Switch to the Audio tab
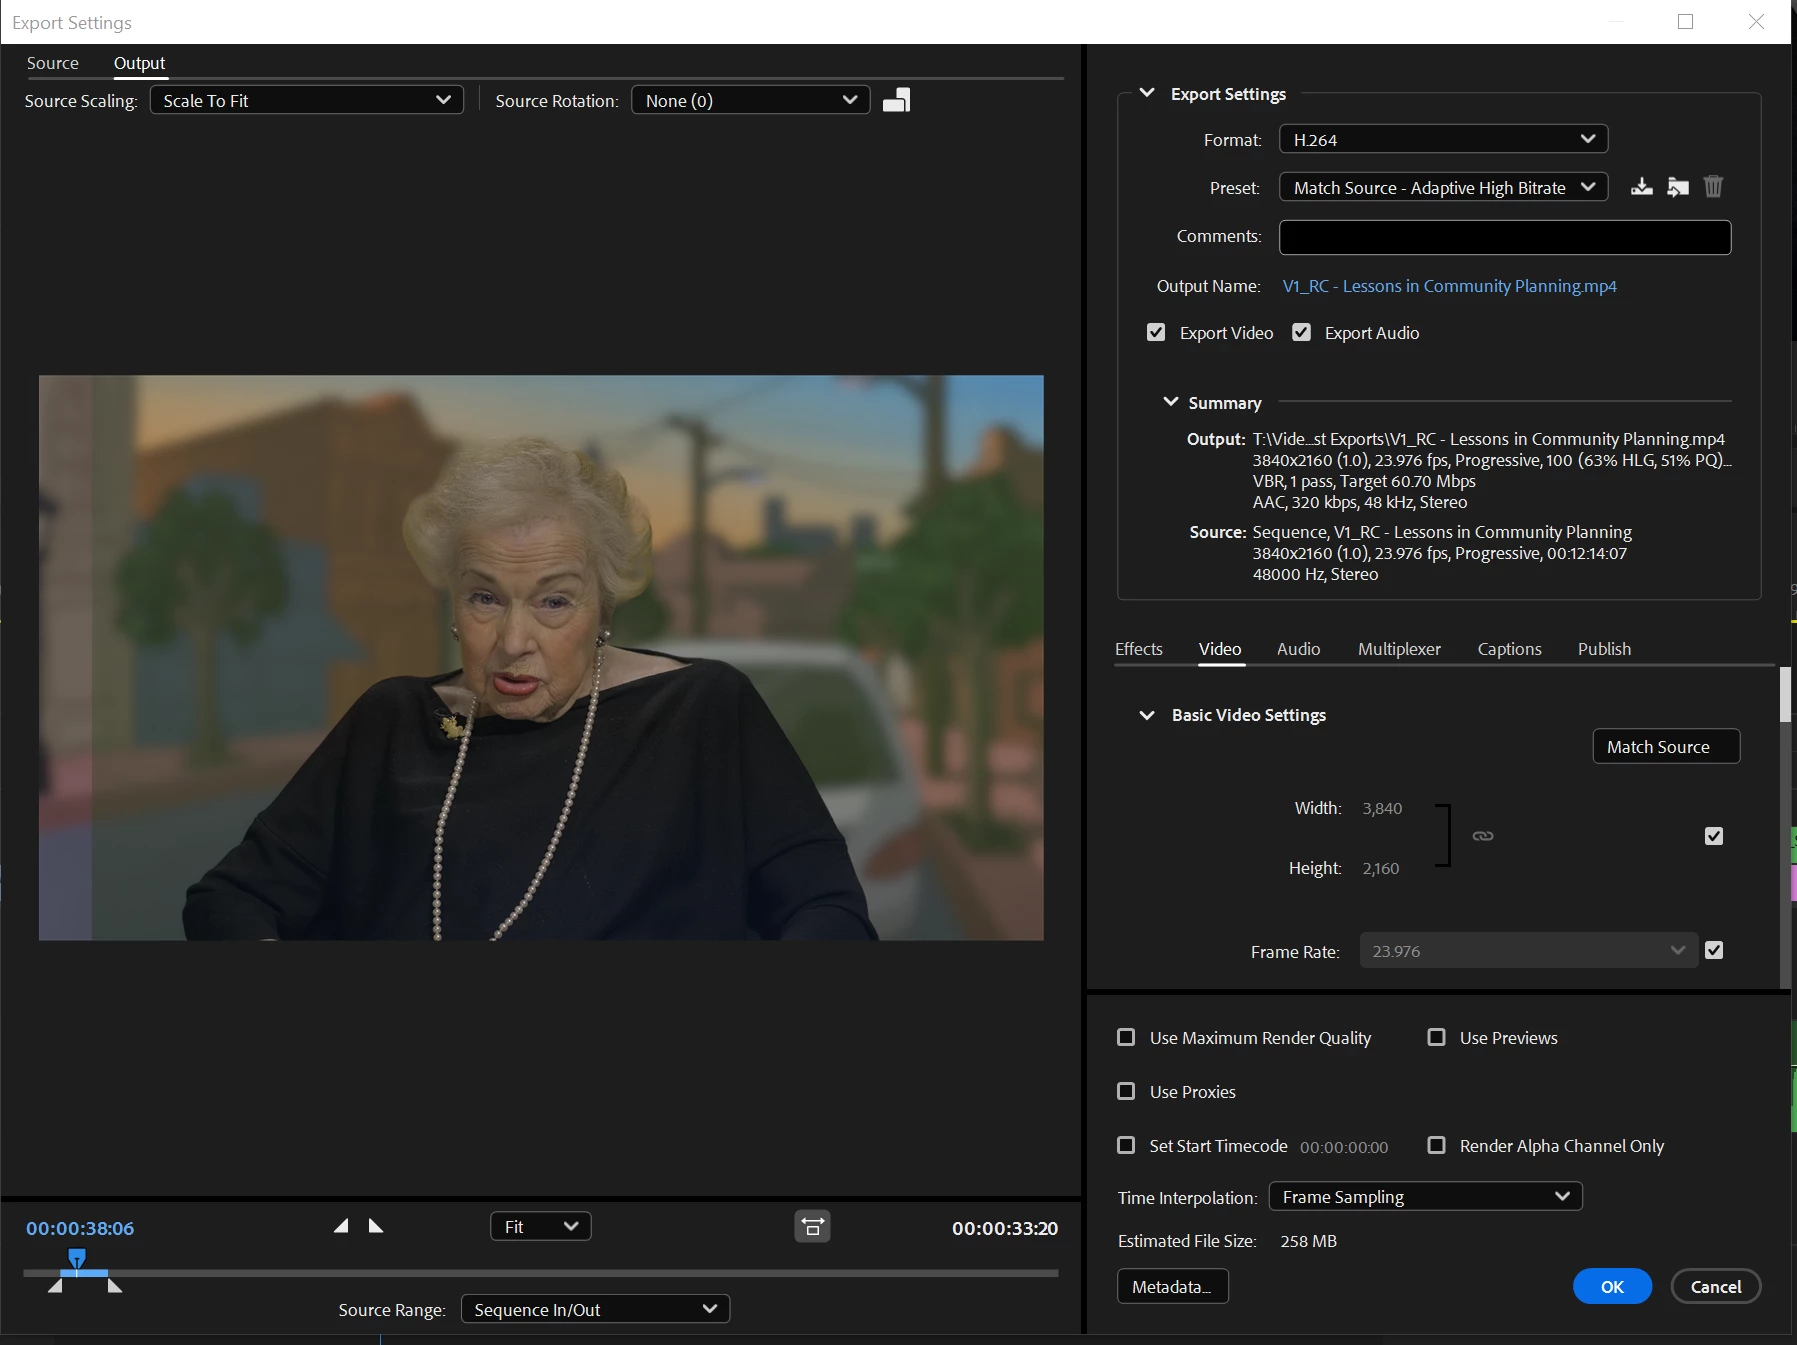Viewport: 1797px width, 1345px height. [1298, 649]
